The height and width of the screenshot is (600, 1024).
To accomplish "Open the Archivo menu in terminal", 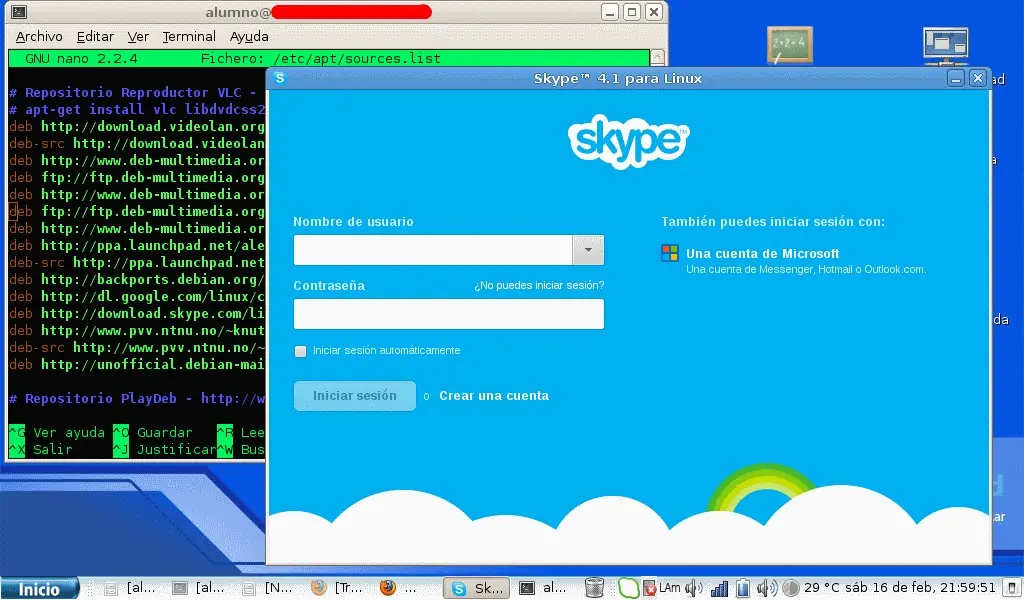I will click(39, 37).
